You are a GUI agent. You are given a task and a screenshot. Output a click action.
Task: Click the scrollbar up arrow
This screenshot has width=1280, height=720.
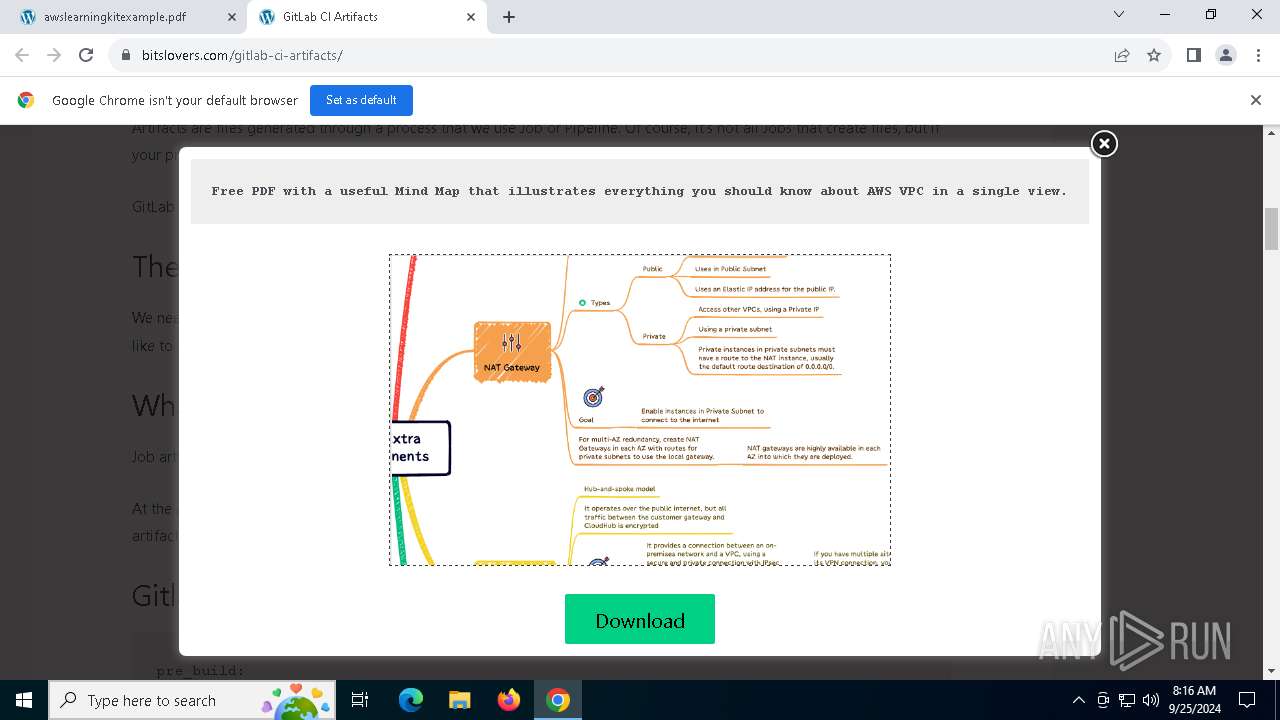pos(1271,132)
